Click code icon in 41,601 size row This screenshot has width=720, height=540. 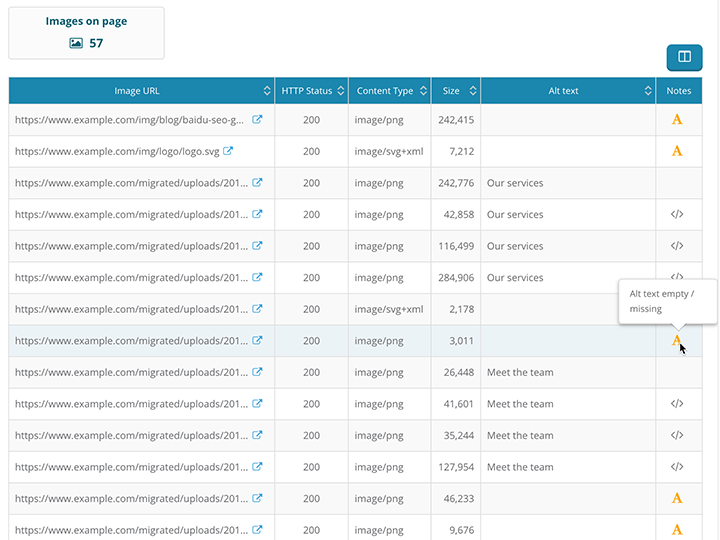[x=677, y=404]
